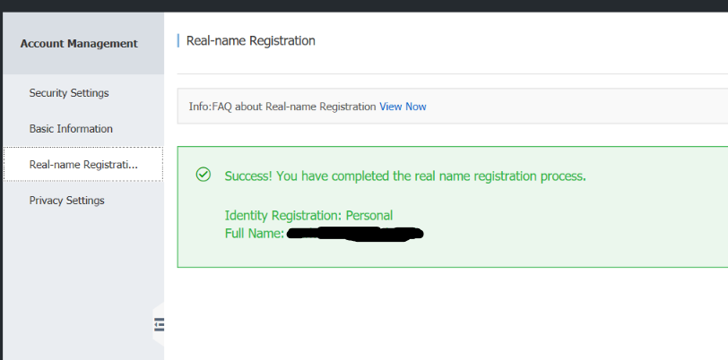
Task: Click the Identity Registration: Personal line
Action: tap(309, 215)
